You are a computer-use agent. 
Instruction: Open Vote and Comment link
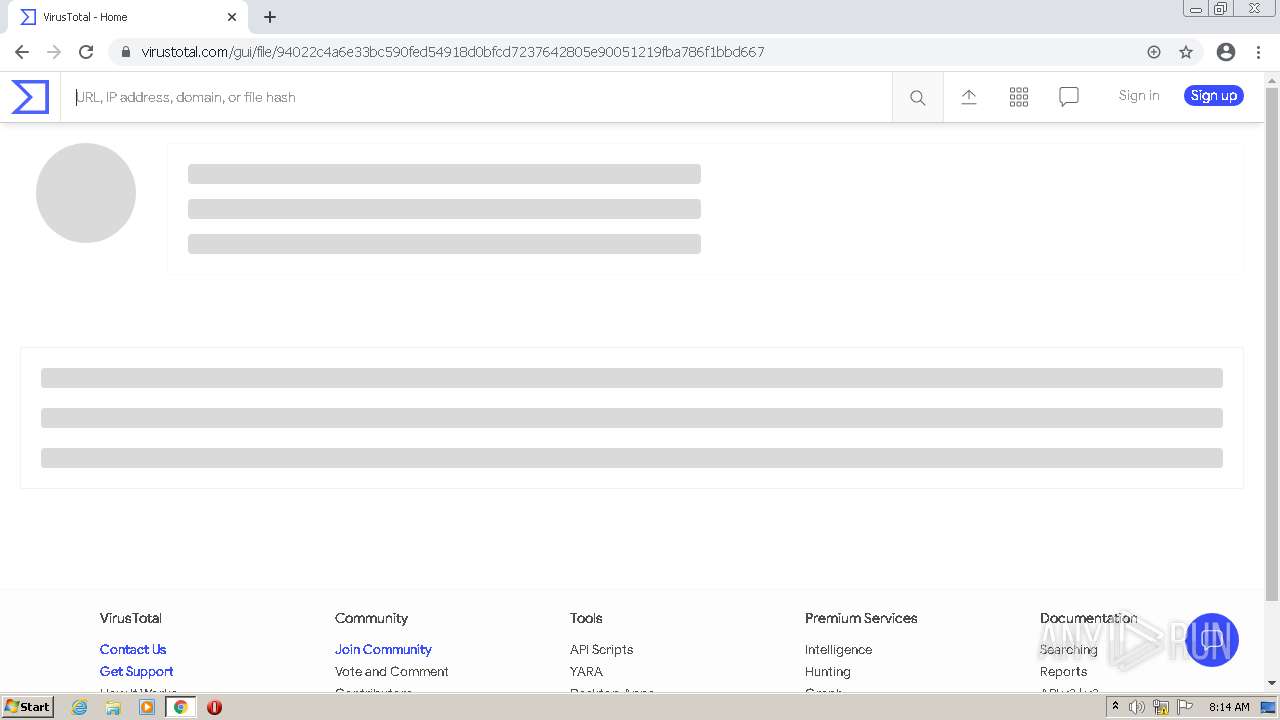point(392,671)
